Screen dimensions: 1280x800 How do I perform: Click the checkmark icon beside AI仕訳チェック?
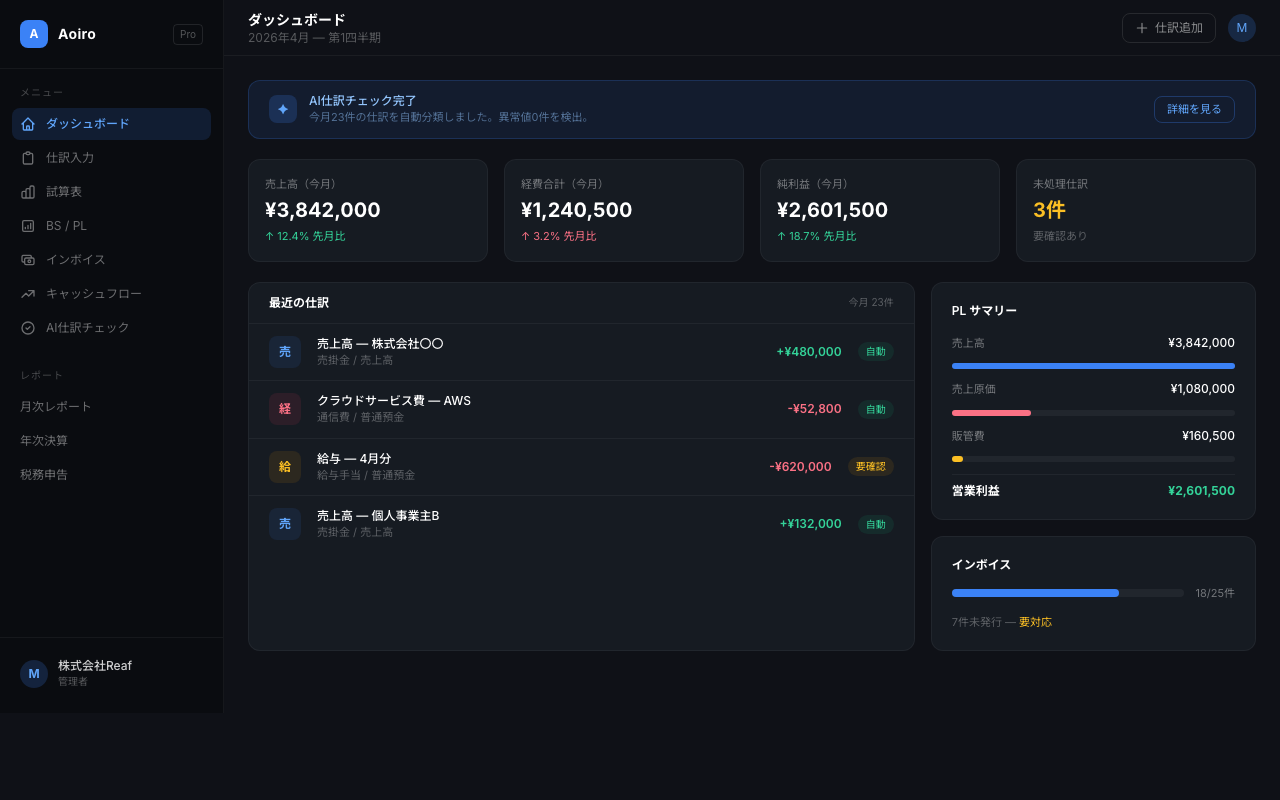(x=28, y=328)
